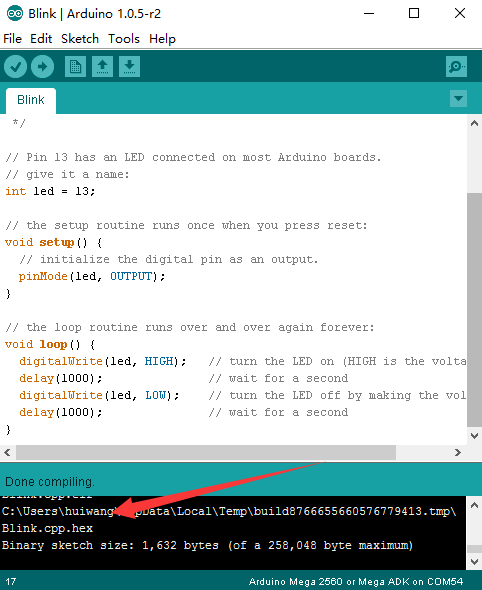Click the 'pinMode(led, OUTPUT);' line
Viewport: 482px width, 590px height.
pyautogui.click(x=92, y=277)
